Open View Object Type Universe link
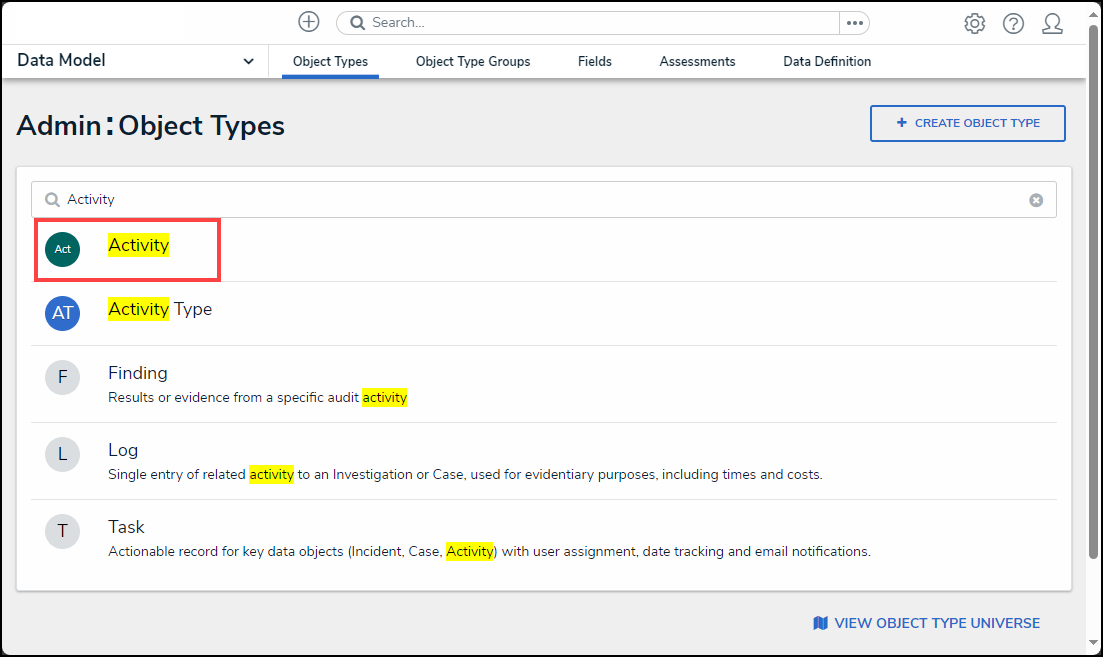Image resolution: width=1103 pixels, height=657 pixels. 927,623
